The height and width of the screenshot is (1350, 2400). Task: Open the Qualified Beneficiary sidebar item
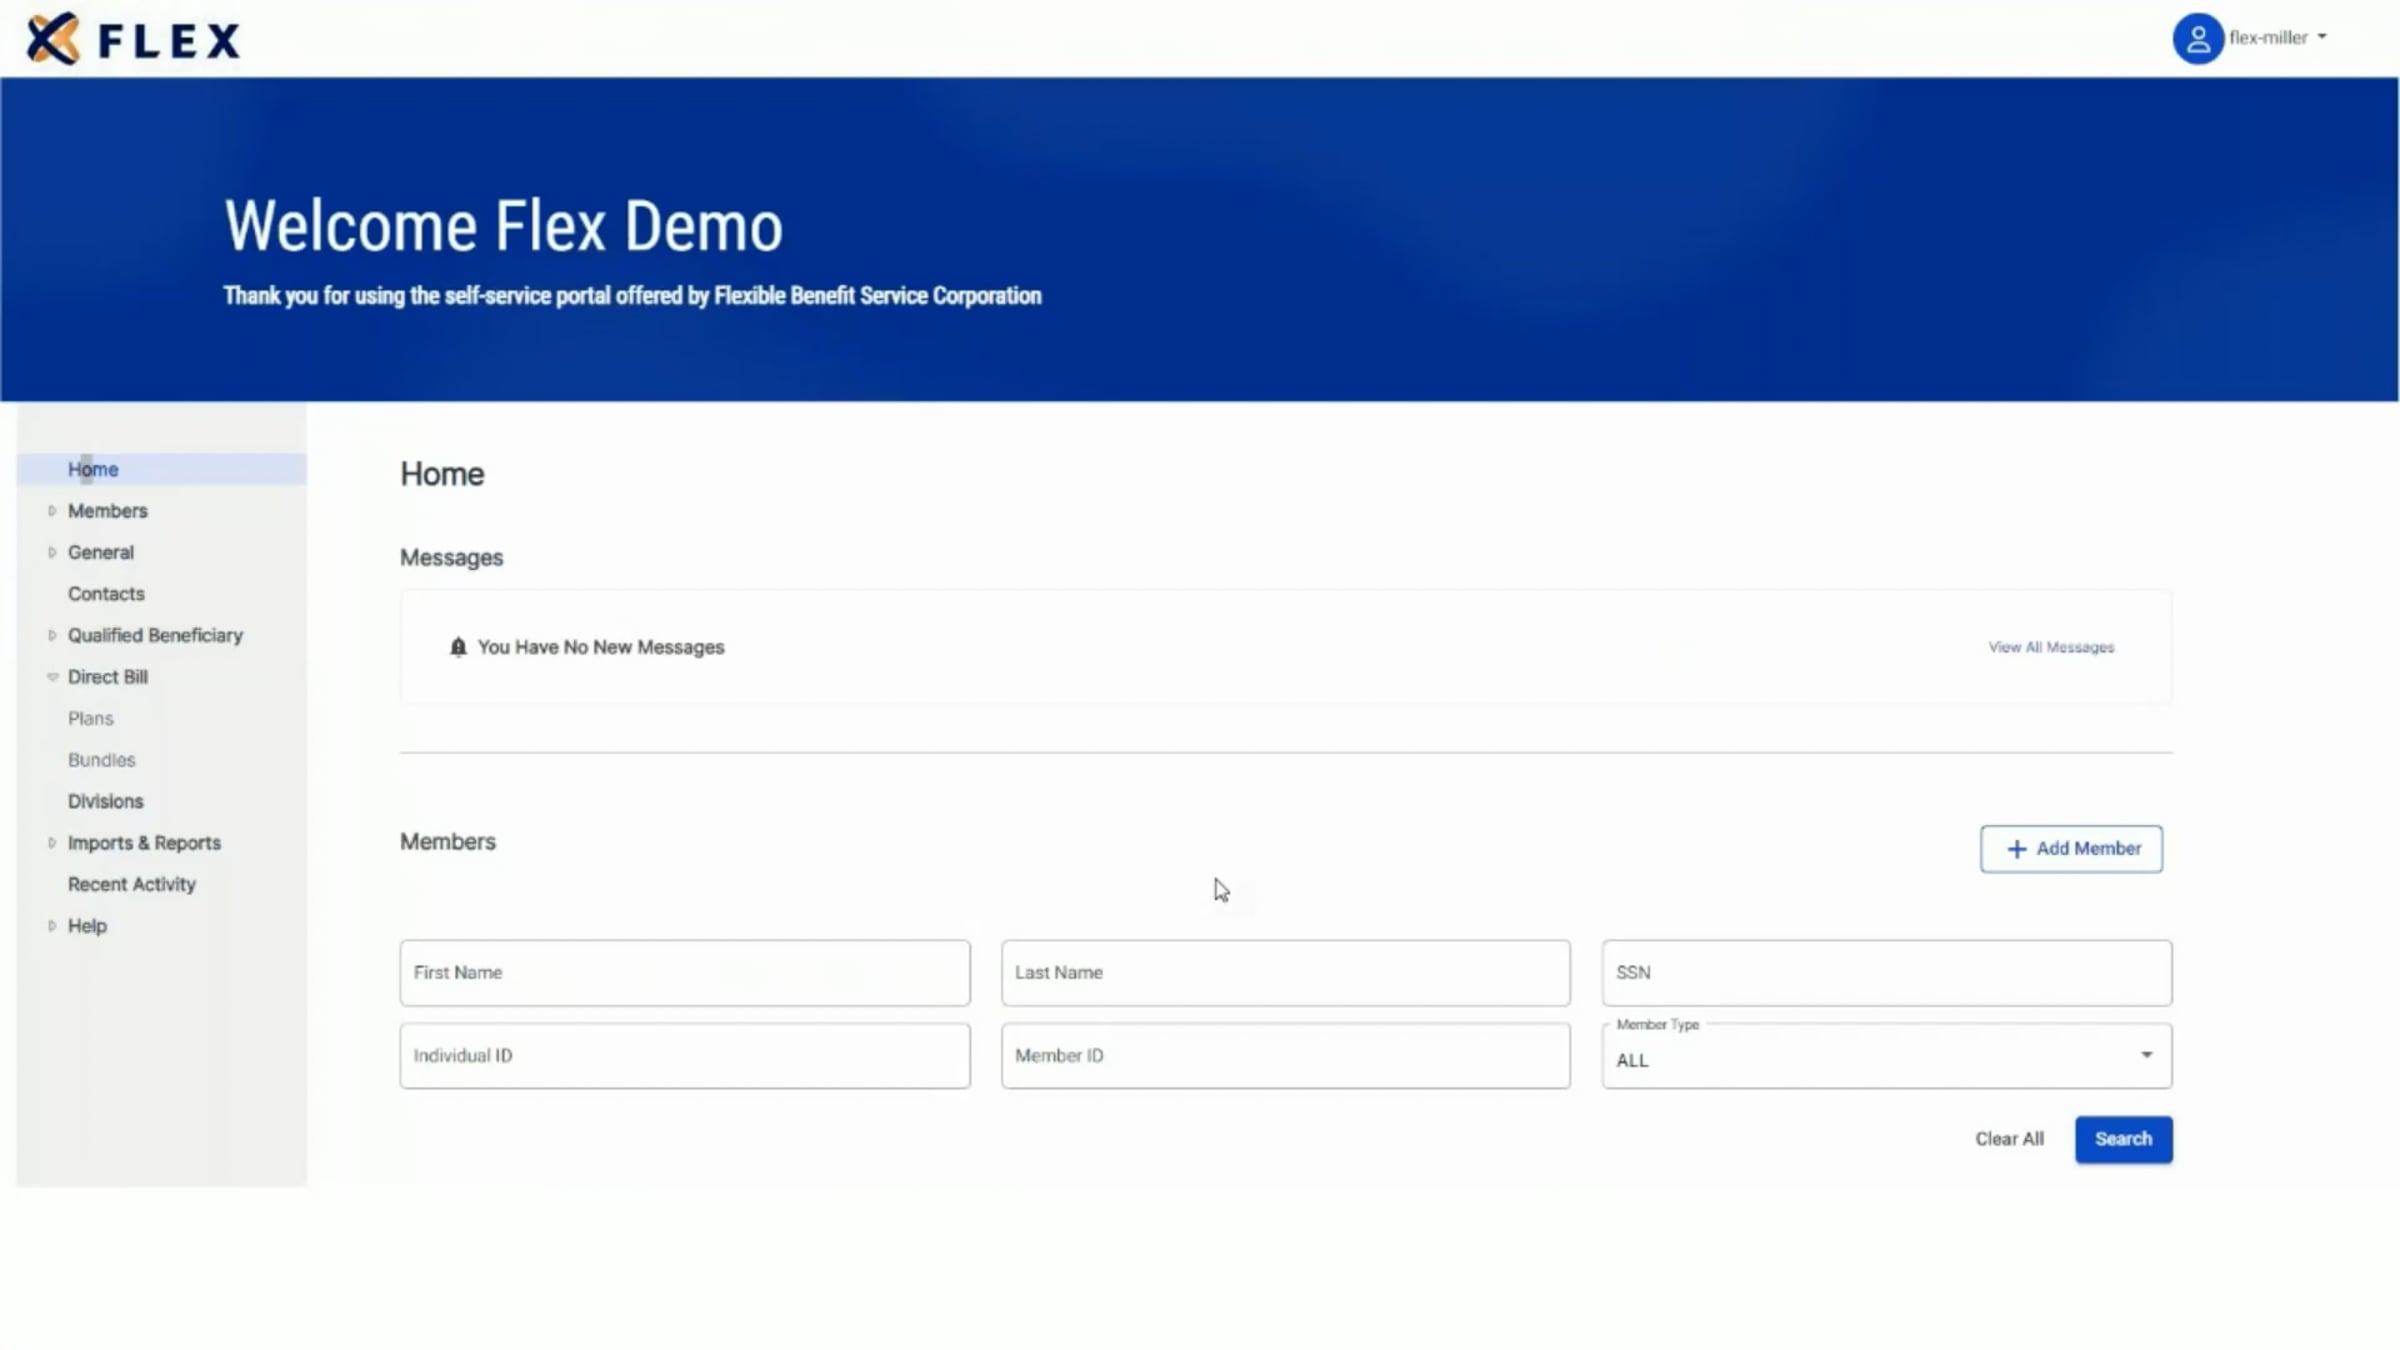point(155,635)
